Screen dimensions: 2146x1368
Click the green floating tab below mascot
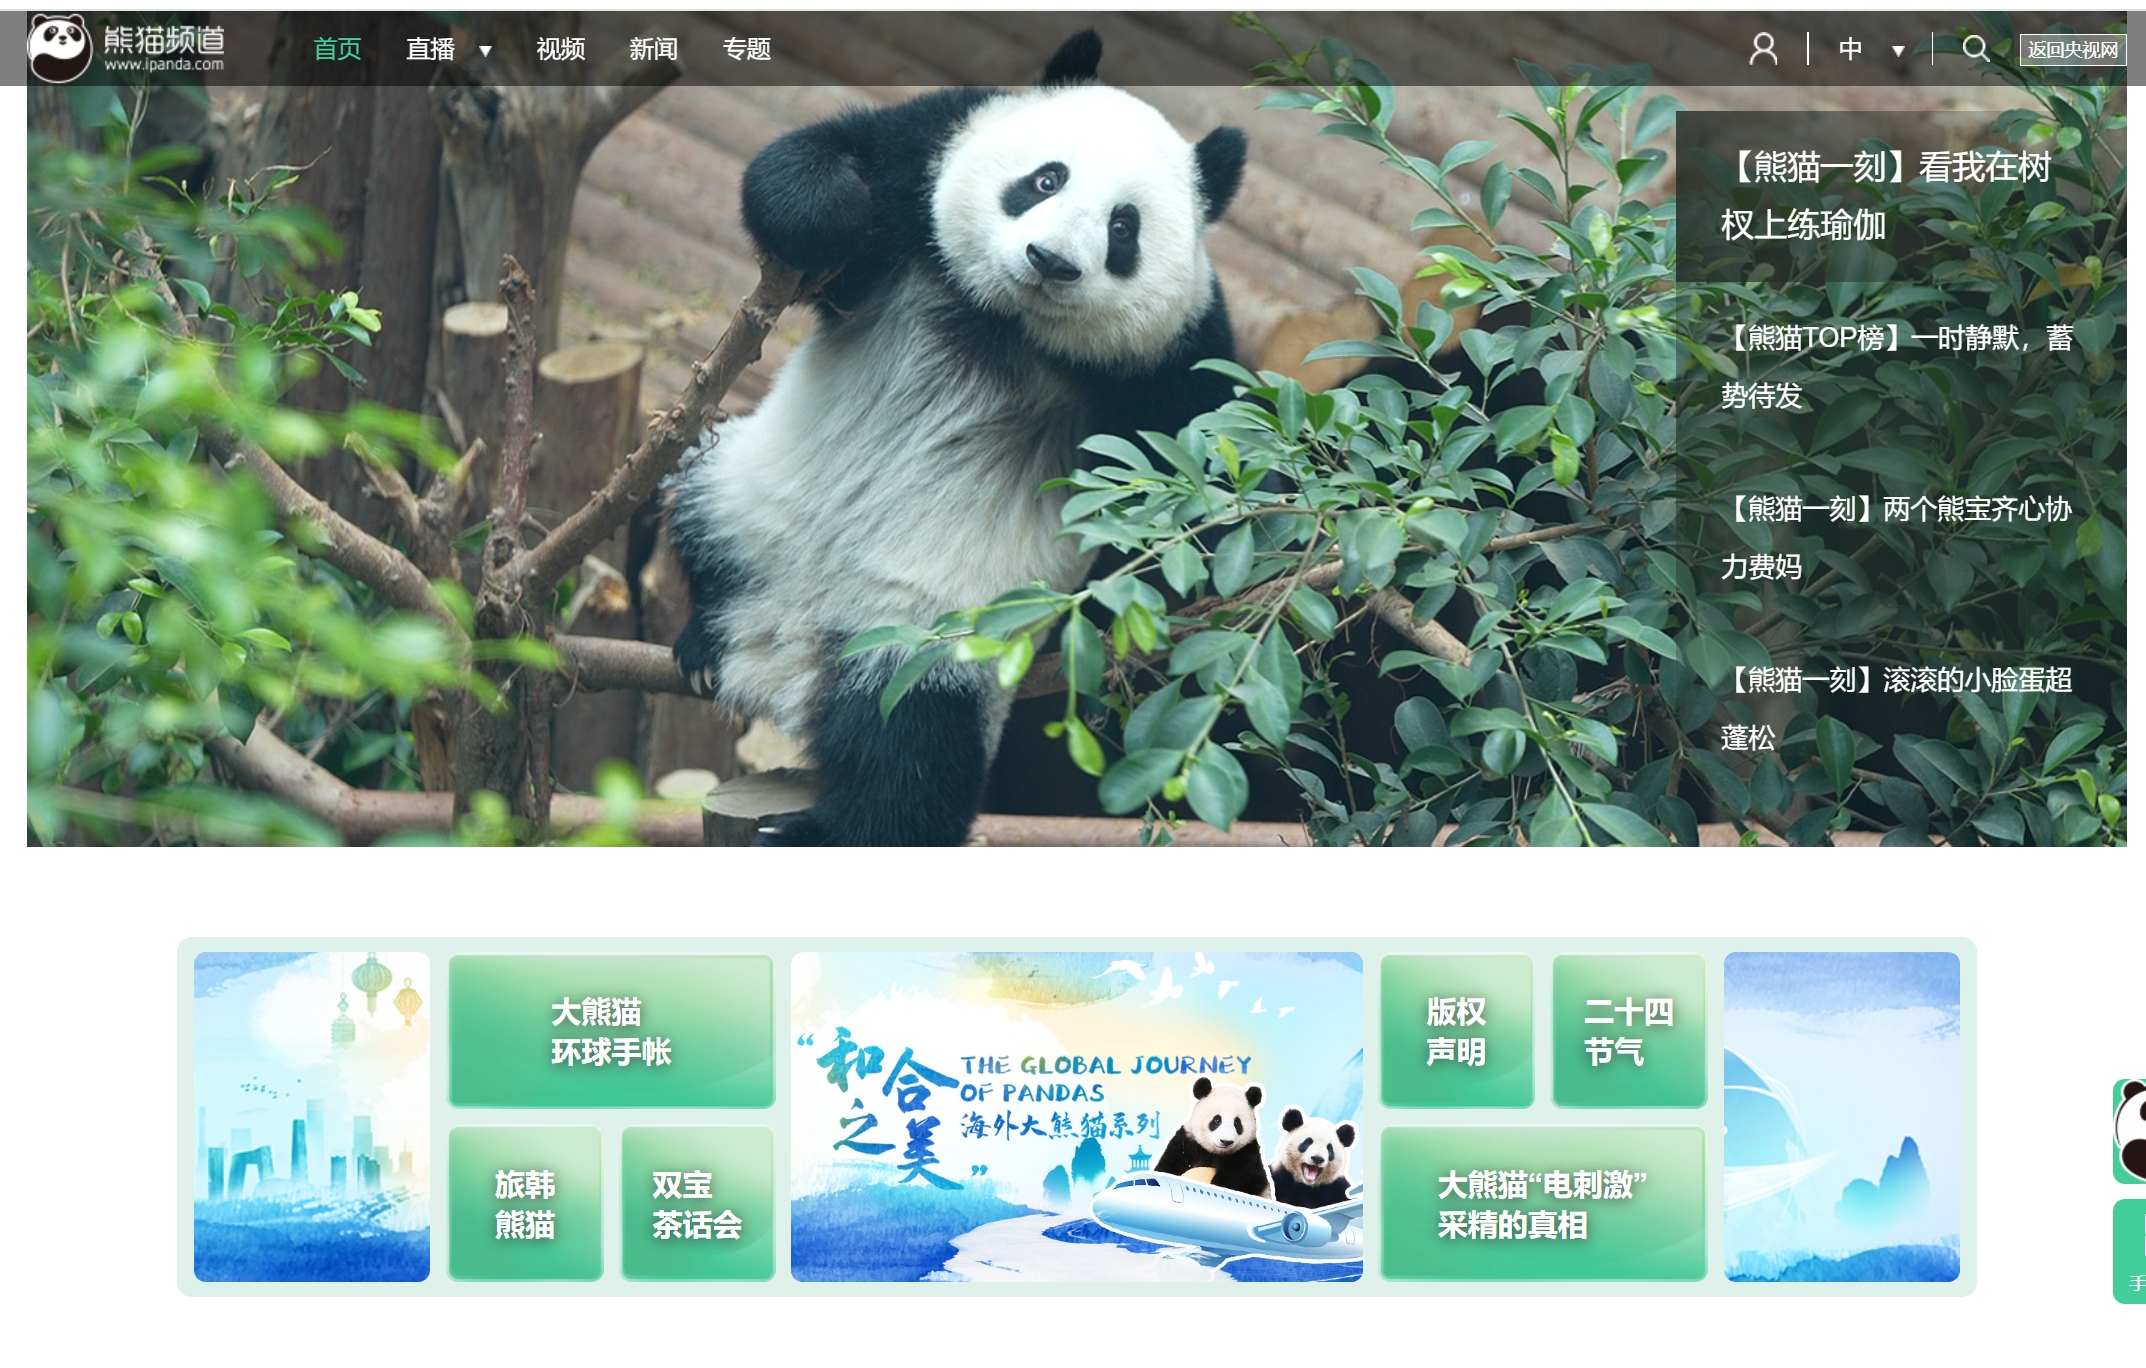(x=2132, y=1252)
